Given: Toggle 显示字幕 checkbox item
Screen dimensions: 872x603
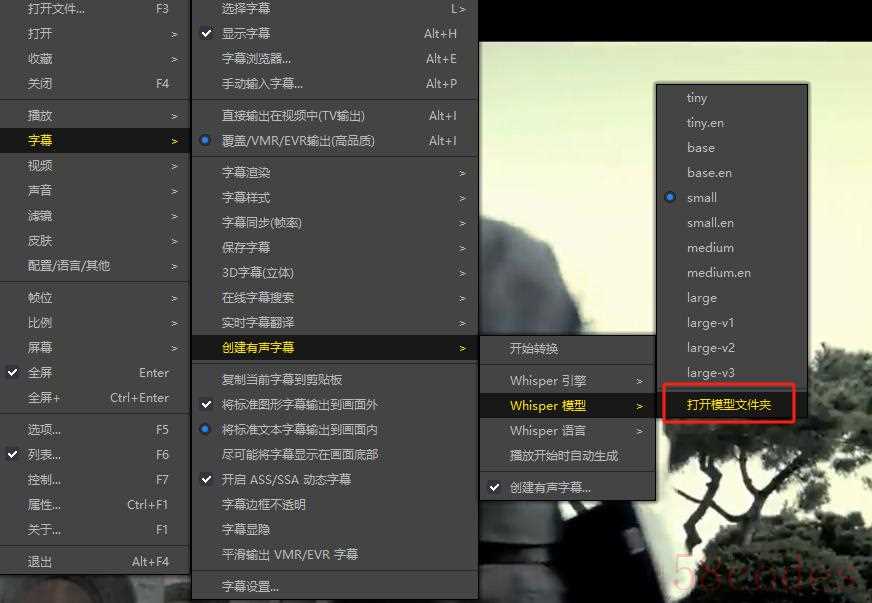Looking at the screenshot, I should point(334,33).
